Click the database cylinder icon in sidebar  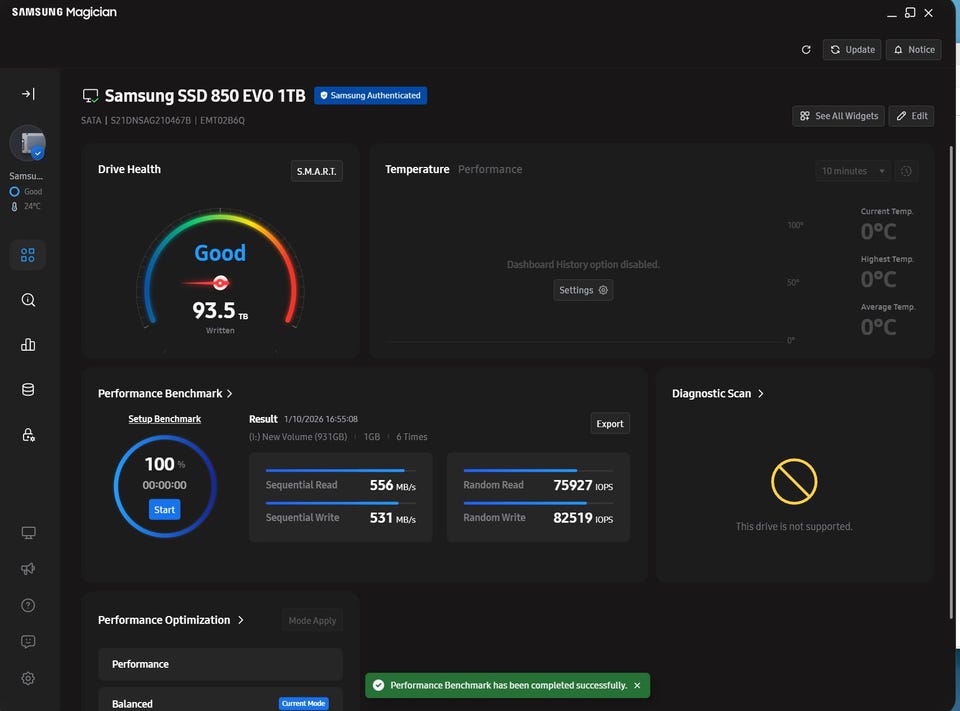28,390
